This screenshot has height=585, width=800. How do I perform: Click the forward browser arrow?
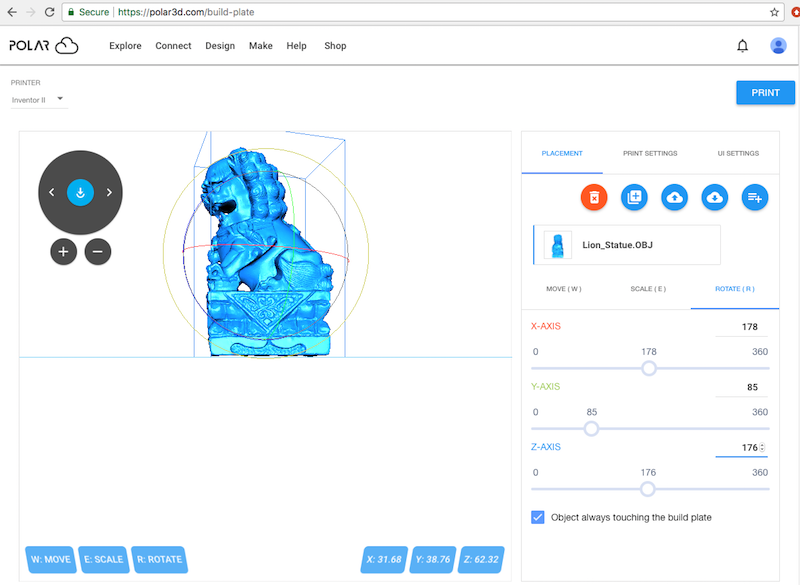[31, 12]
